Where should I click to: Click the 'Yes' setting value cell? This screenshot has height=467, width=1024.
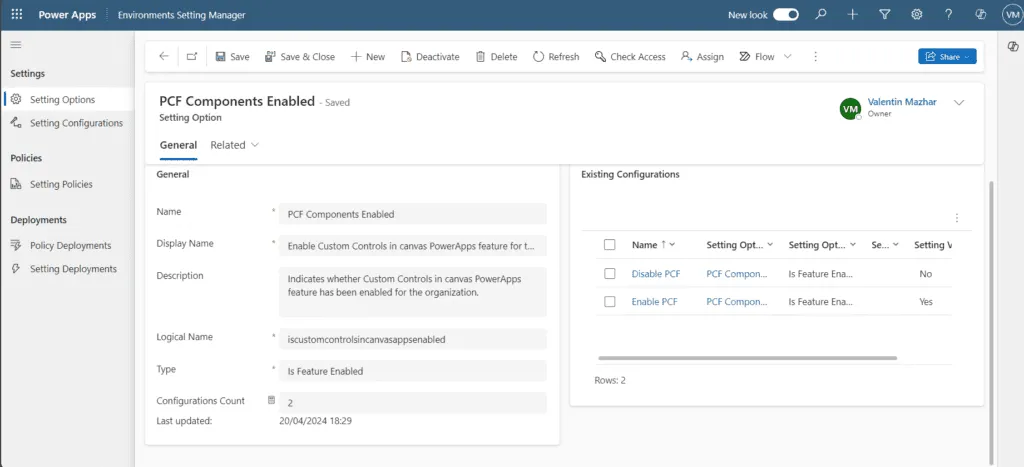[926, 302]
